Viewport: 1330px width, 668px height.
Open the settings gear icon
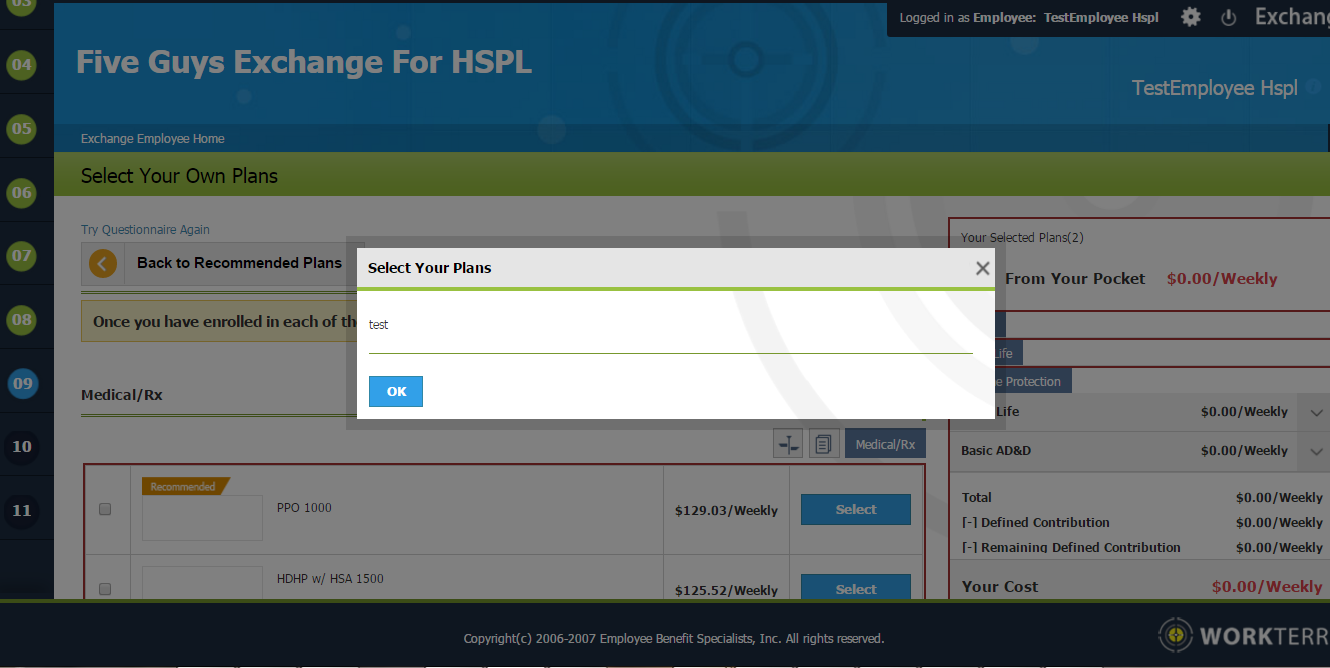click(x=1190, y=17)
